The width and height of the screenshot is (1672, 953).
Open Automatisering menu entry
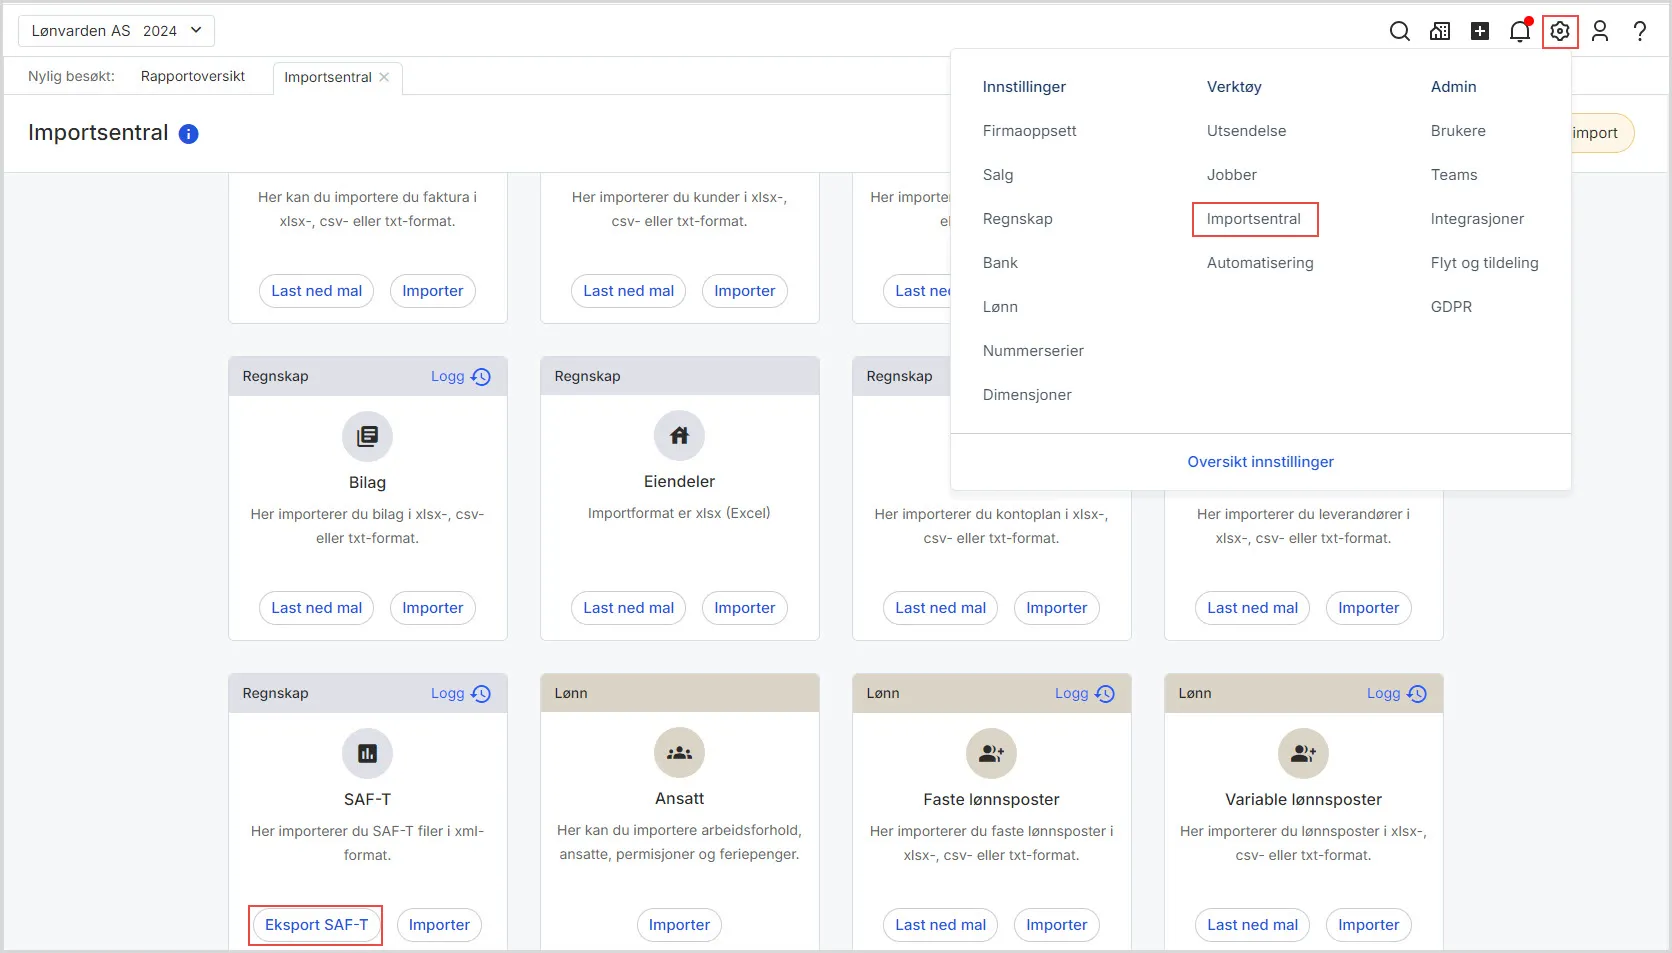pos(1260,263)
